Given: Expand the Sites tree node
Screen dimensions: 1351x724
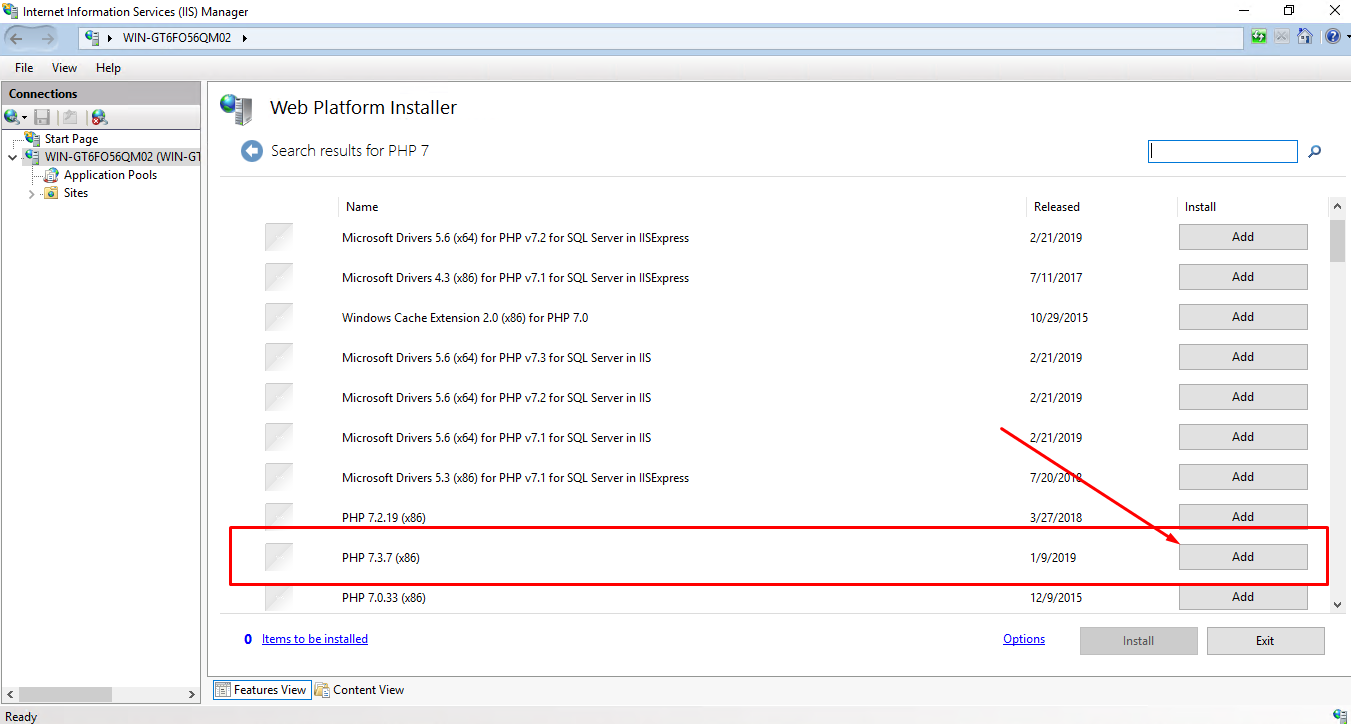Looking at the screenshot, I should [x=32, y=194].
